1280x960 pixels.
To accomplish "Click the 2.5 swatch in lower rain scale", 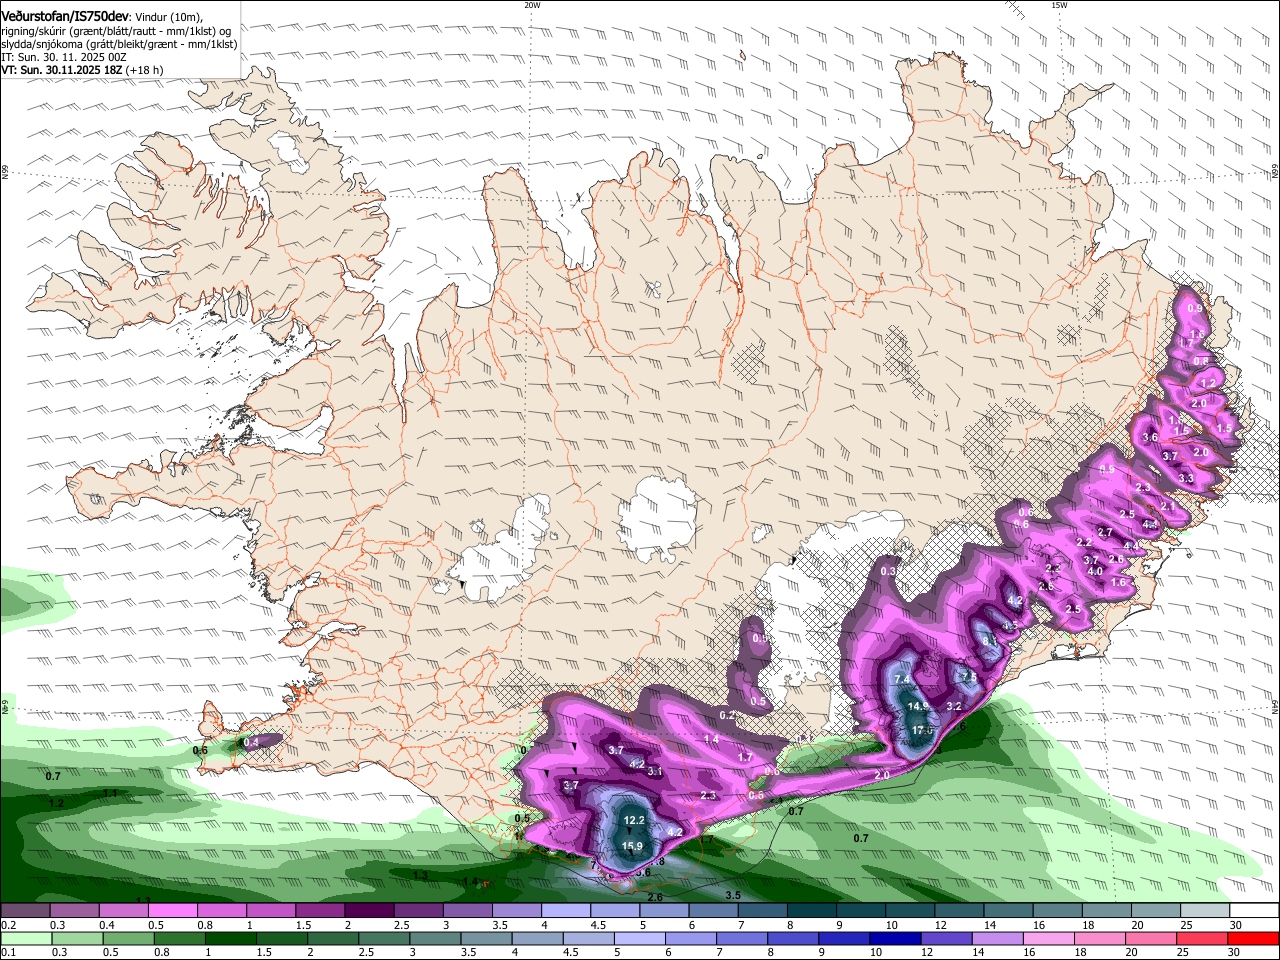I will pyautogui.click(x=384, y=939).
